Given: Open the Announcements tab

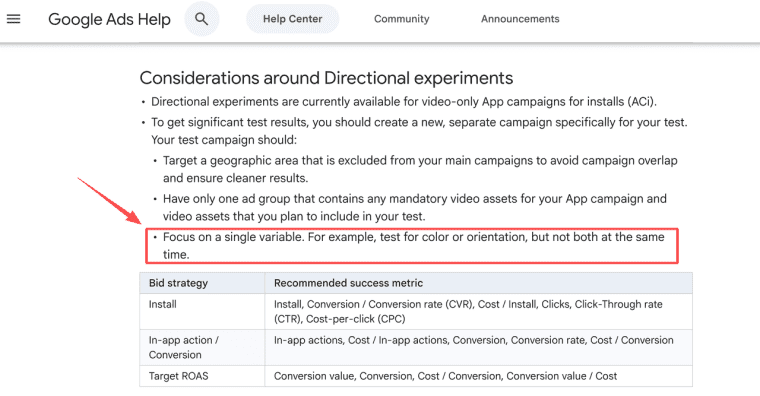Looking at the screenshot, I should tap(520, 19).
